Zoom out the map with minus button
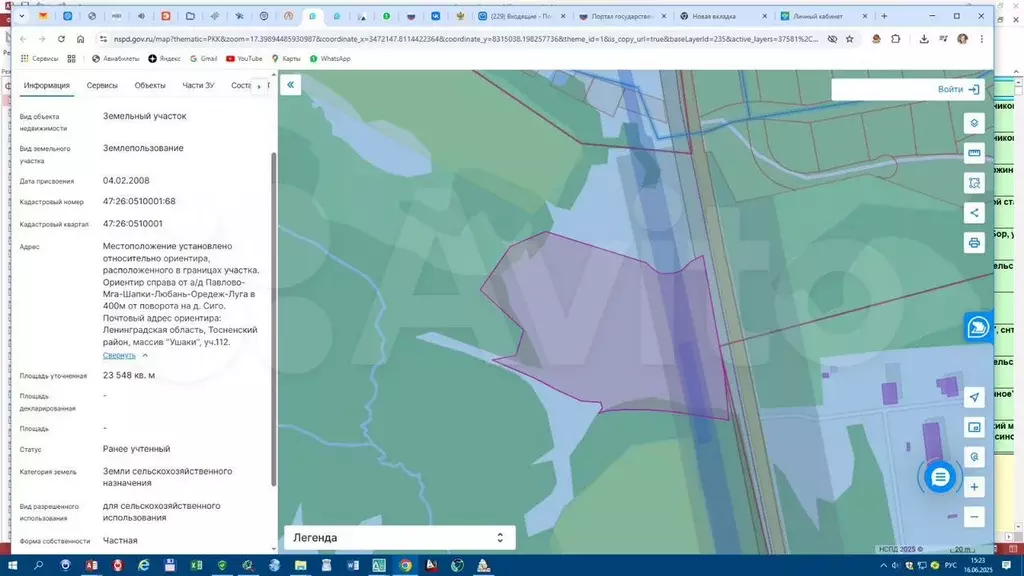The height and width of the screenshot is (576, 1024). (974, 517)
